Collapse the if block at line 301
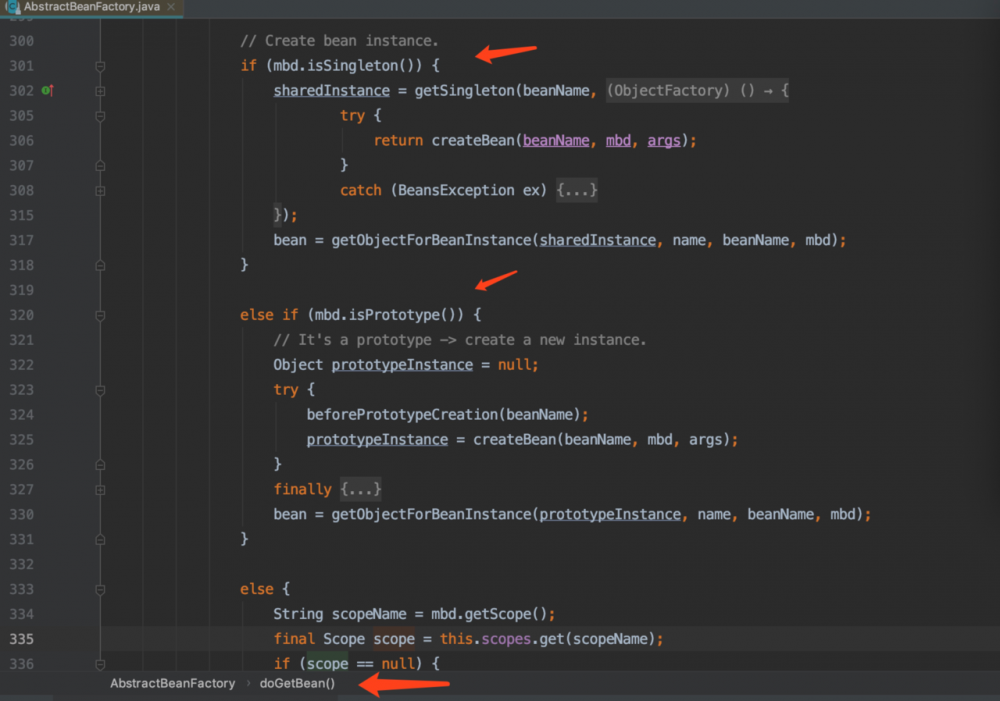 pyautogui.click(x=100, y=66)
